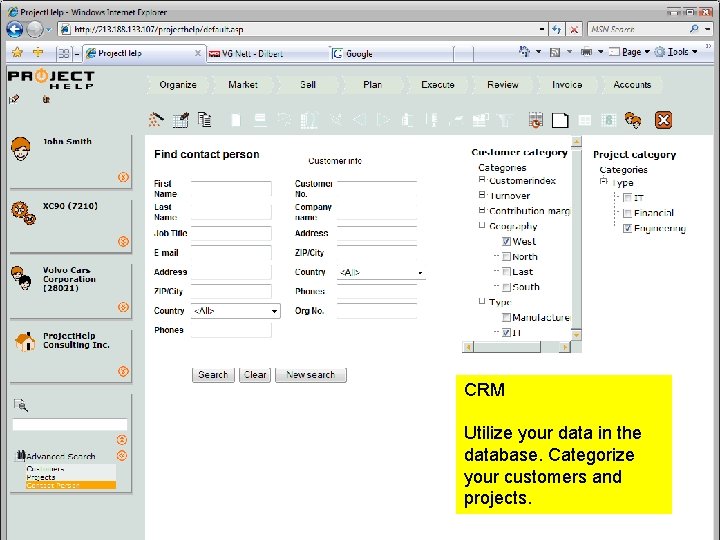Click the two-person contacts toolbar icon
This screenshot has width=720, height=540.
pos(633,120)
